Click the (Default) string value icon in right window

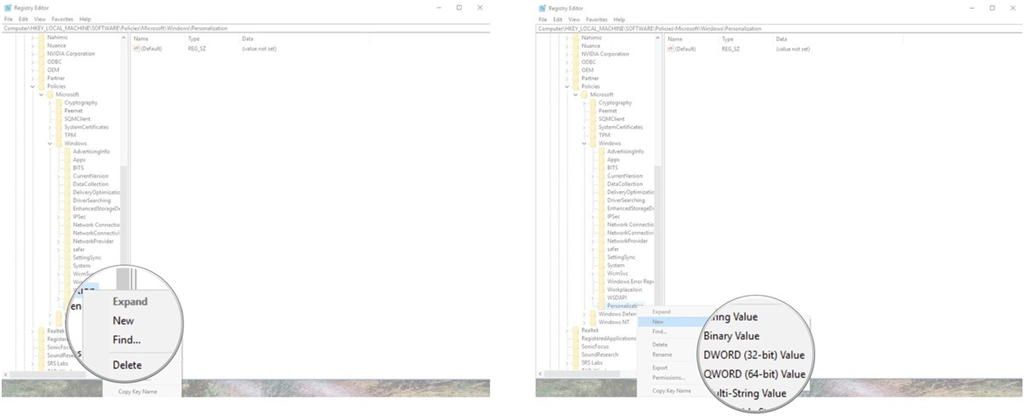click(x=671, y=49)
